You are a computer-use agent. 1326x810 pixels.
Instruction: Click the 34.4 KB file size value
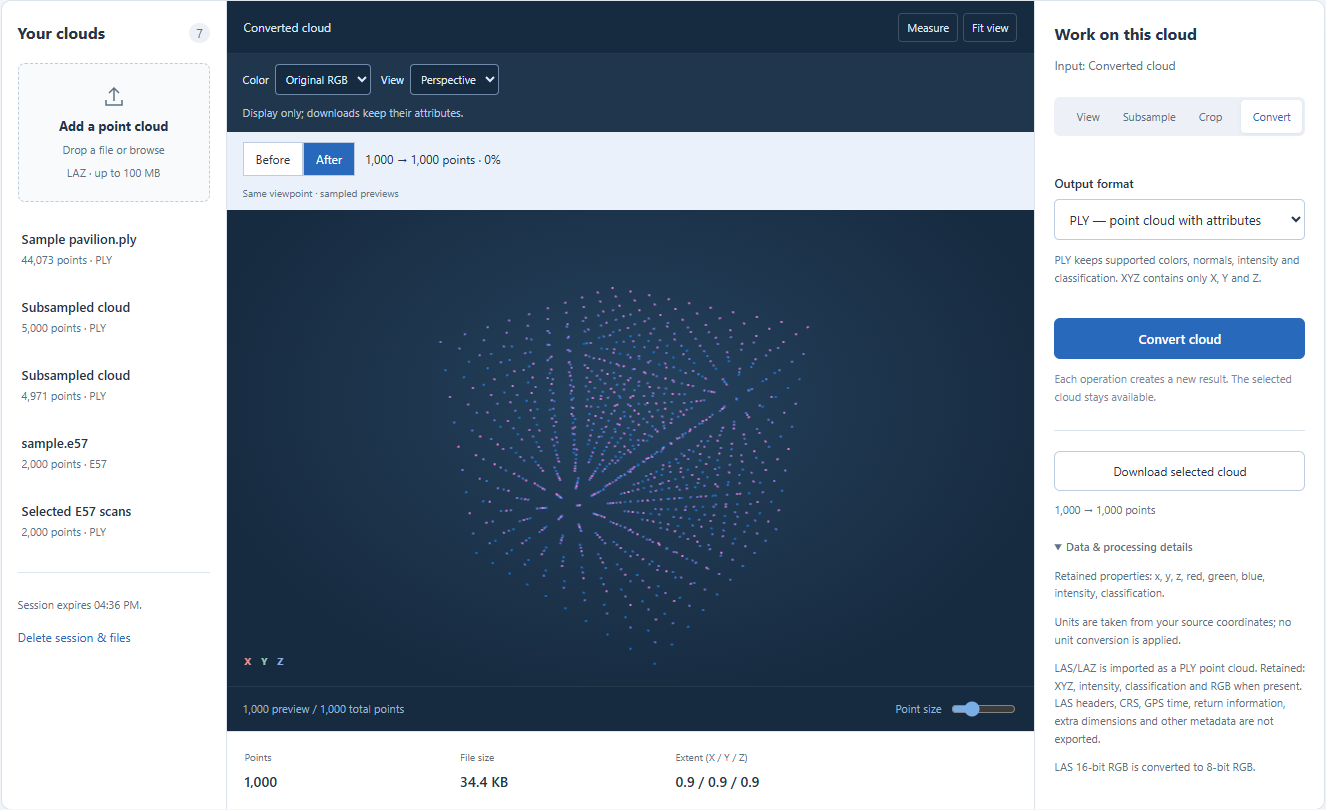click(x=484, y=782)
